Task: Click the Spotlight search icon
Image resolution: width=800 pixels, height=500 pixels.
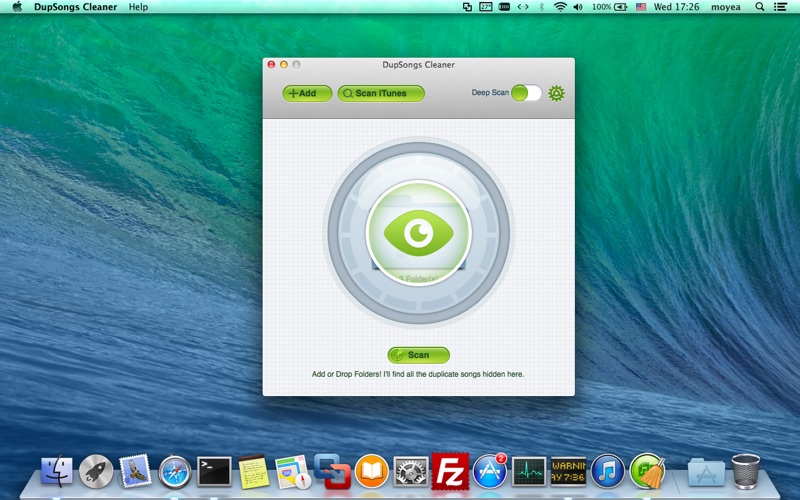Action: click(x=759, y=7)
